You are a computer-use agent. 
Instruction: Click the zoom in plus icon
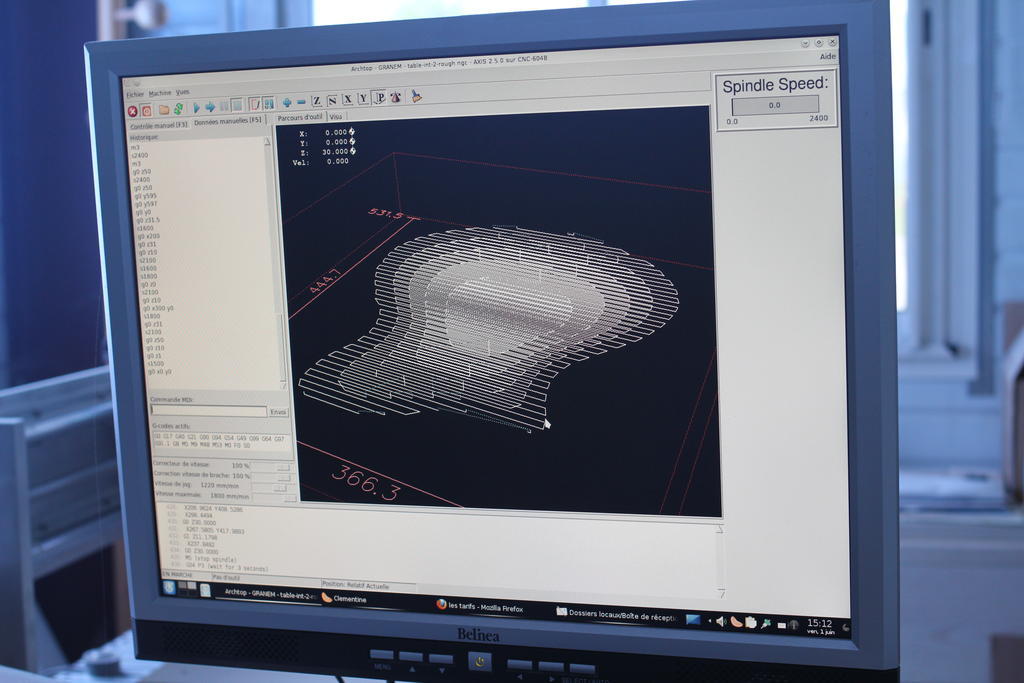point(287,102)
